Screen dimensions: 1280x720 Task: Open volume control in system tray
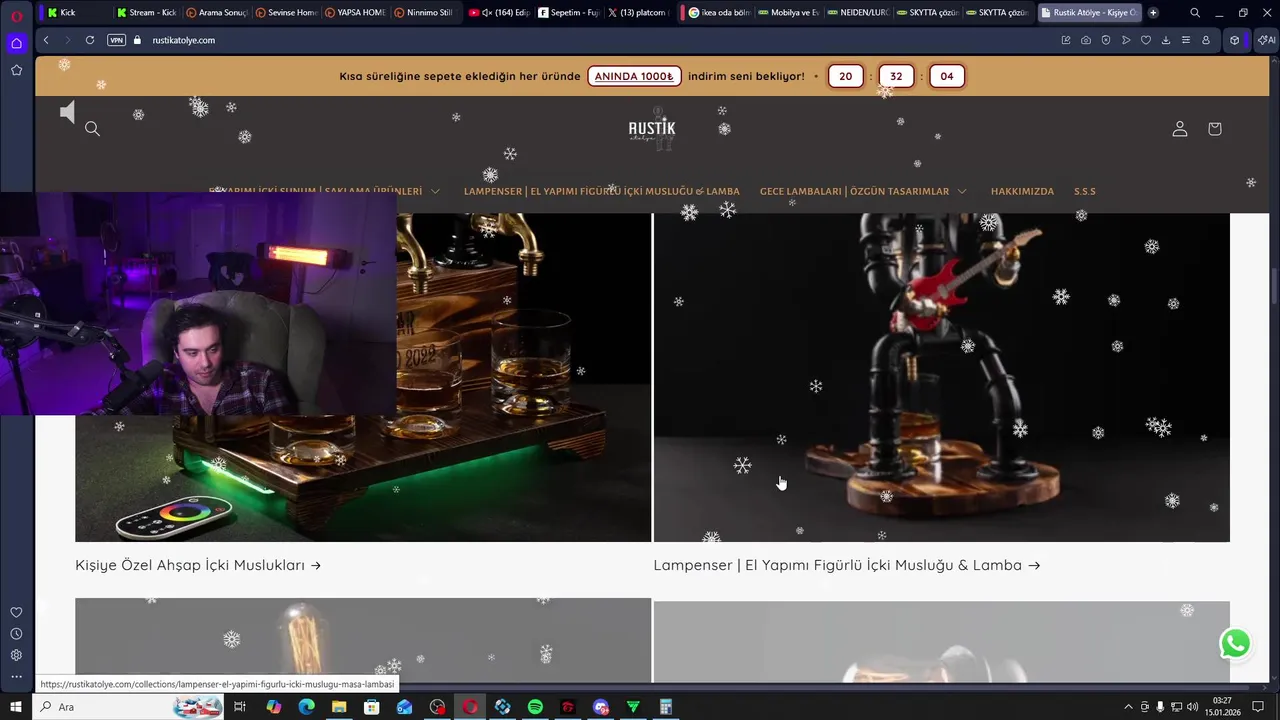pos(1192,707)
